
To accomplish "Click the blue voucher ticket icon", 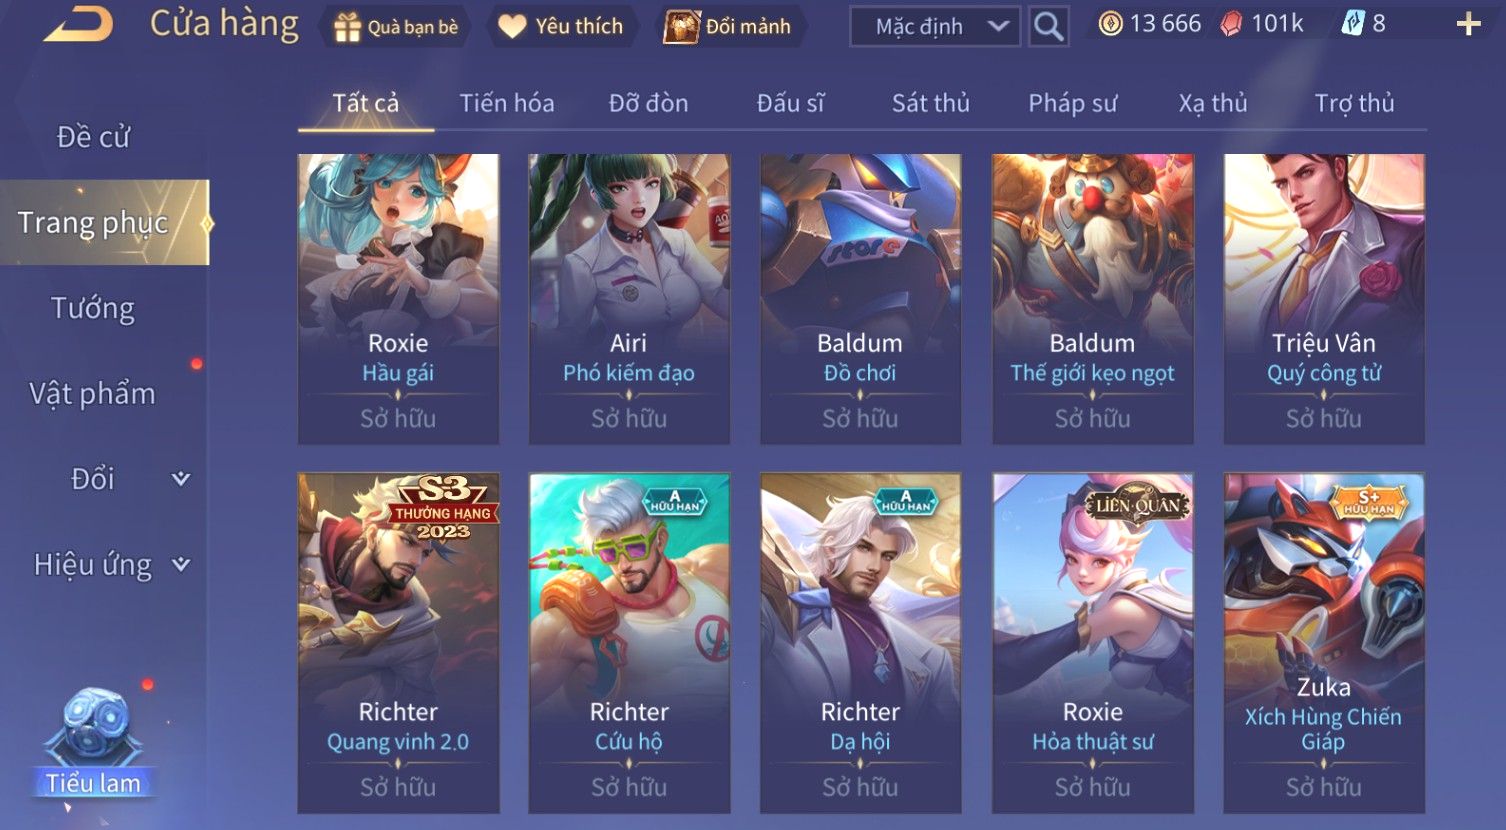I will pos(1352,23).
